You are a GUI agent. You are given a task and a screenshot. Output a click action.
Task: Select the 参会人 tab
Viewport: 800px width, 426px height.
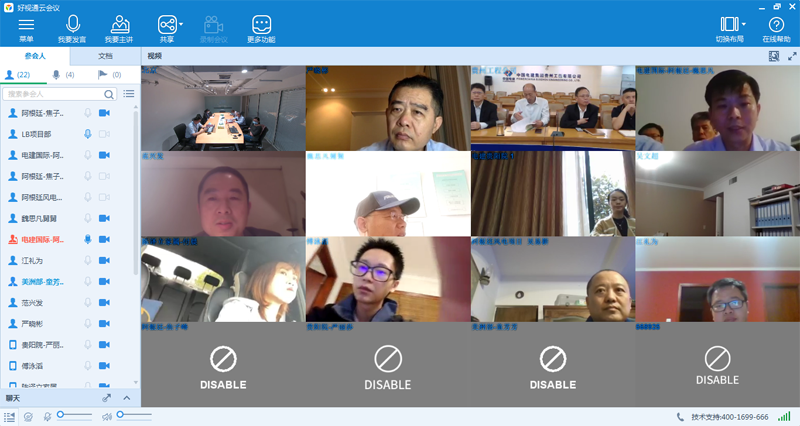click(x=35, y=56)
